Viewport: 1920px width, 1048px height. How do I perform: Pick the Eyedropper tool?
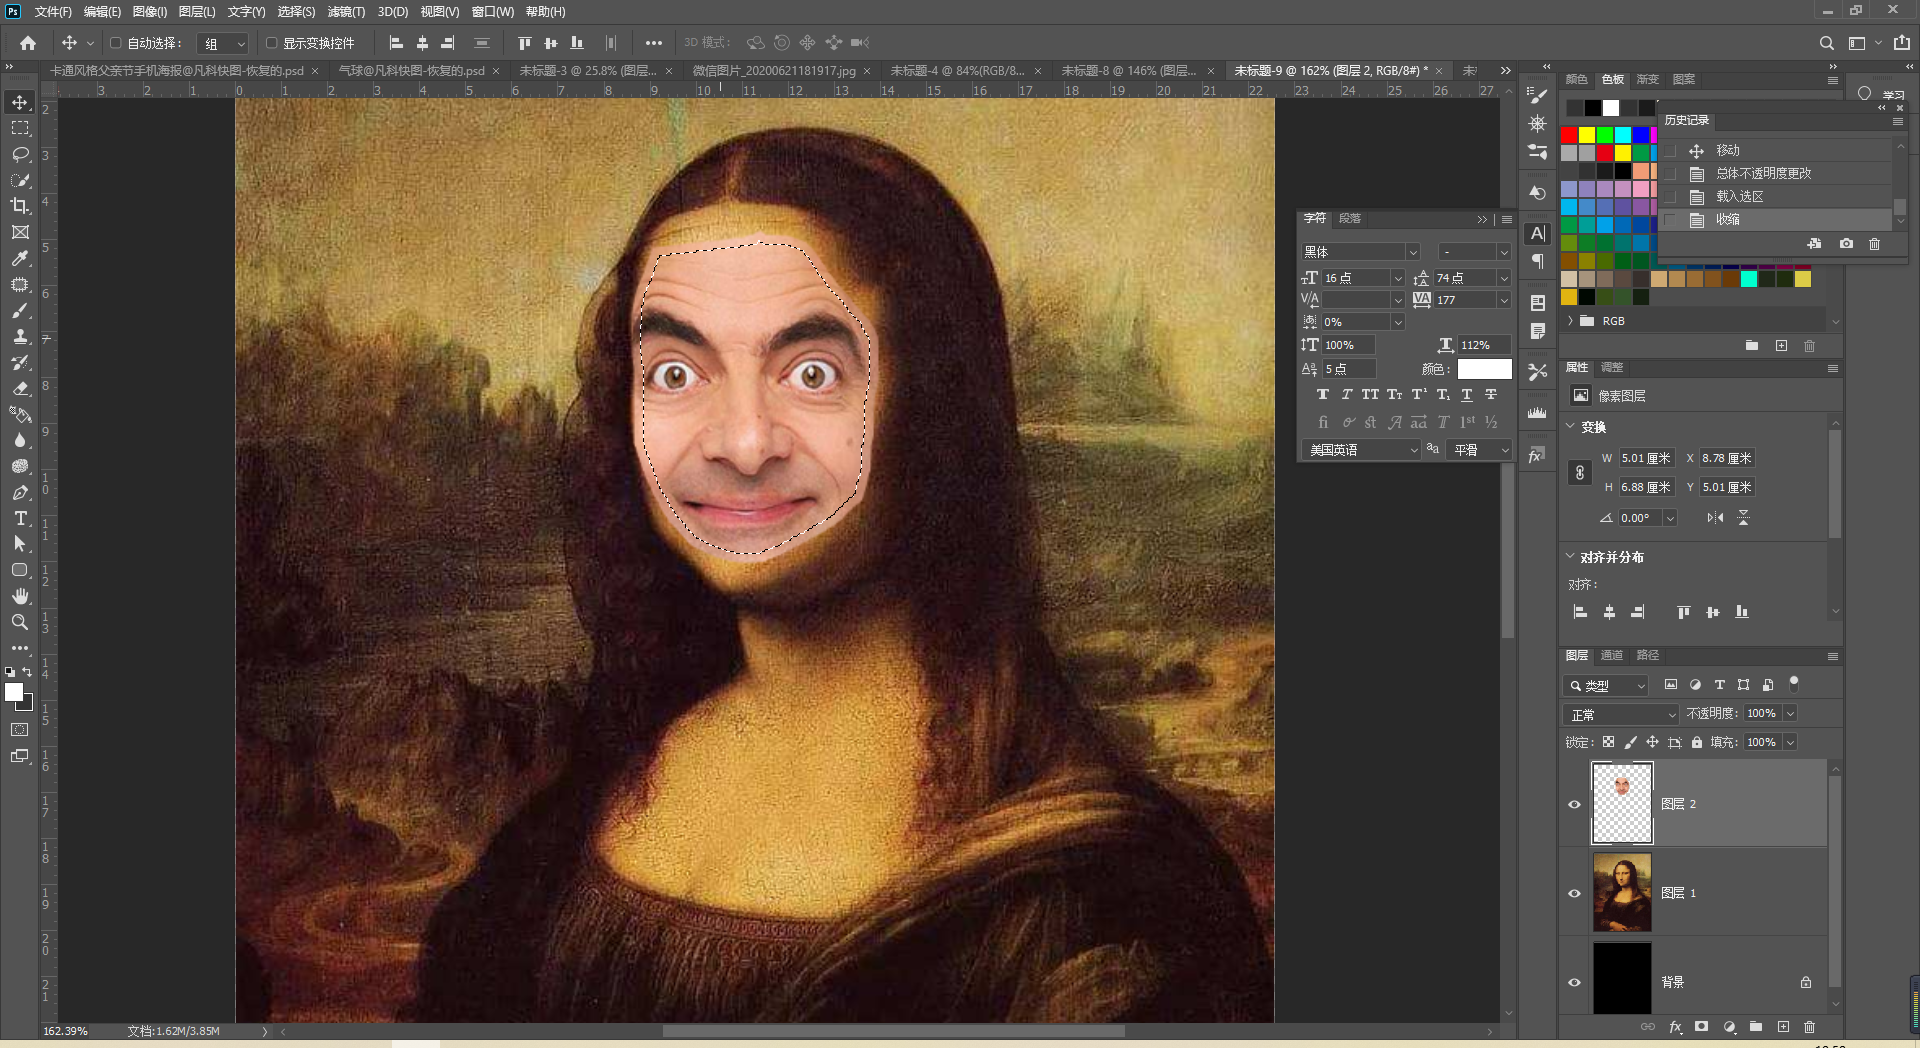[20, 258]
